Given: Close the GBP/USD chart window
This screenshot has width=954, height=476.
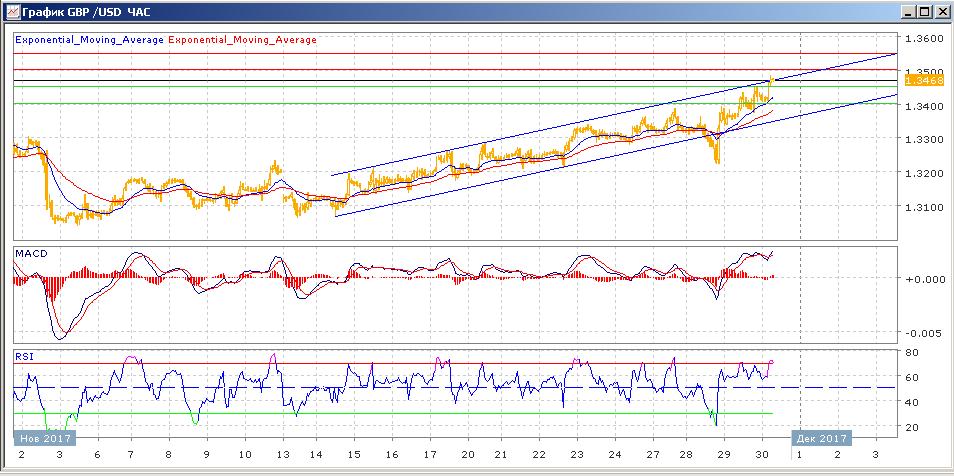Looking at the screenshot, I should click(x=941, y=12).
